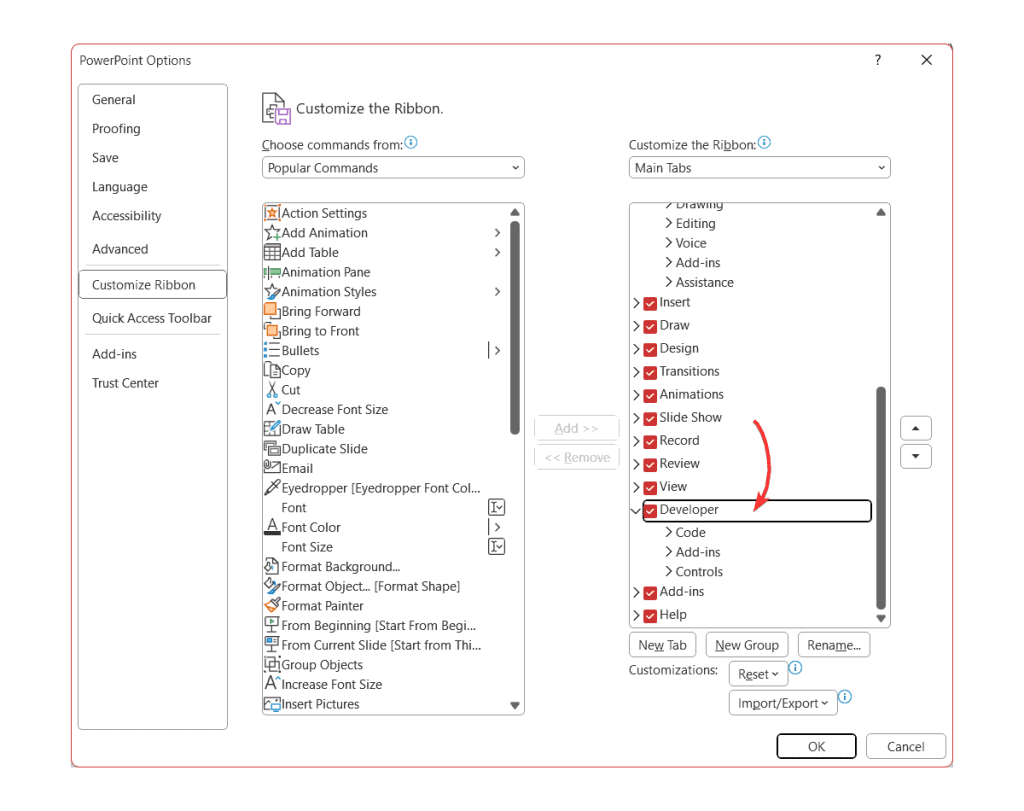Uncheck the Review tab checkbox

click(648, 463)
